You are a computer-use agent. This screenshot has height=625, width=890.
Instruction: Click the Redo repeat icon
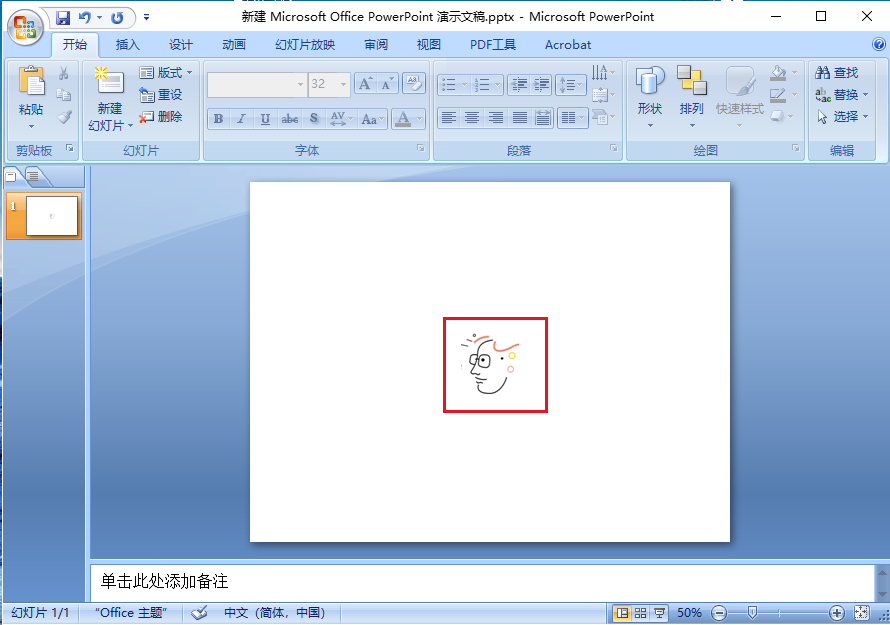click(117, 18)
